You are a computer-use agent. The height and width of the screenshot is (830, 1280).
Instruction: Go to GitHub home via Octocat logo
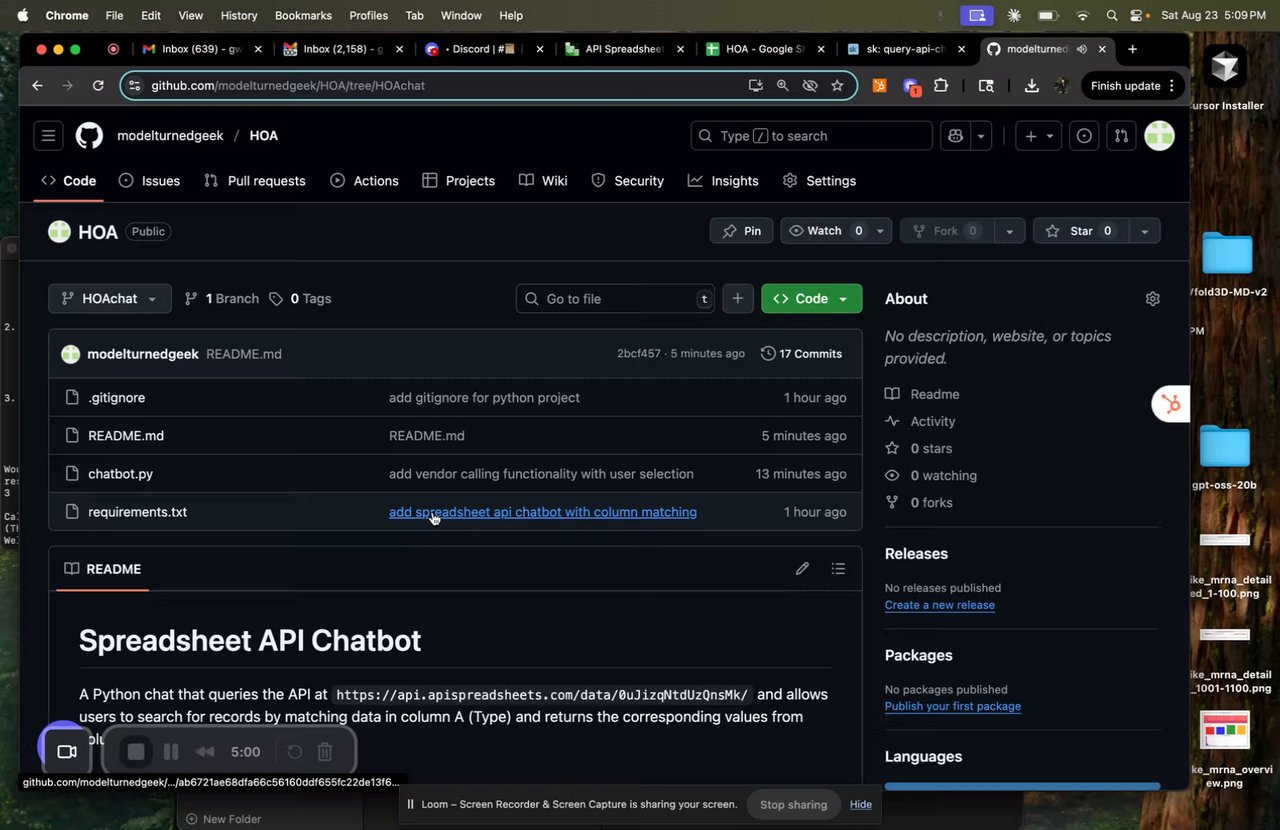[x=90, y=135]
